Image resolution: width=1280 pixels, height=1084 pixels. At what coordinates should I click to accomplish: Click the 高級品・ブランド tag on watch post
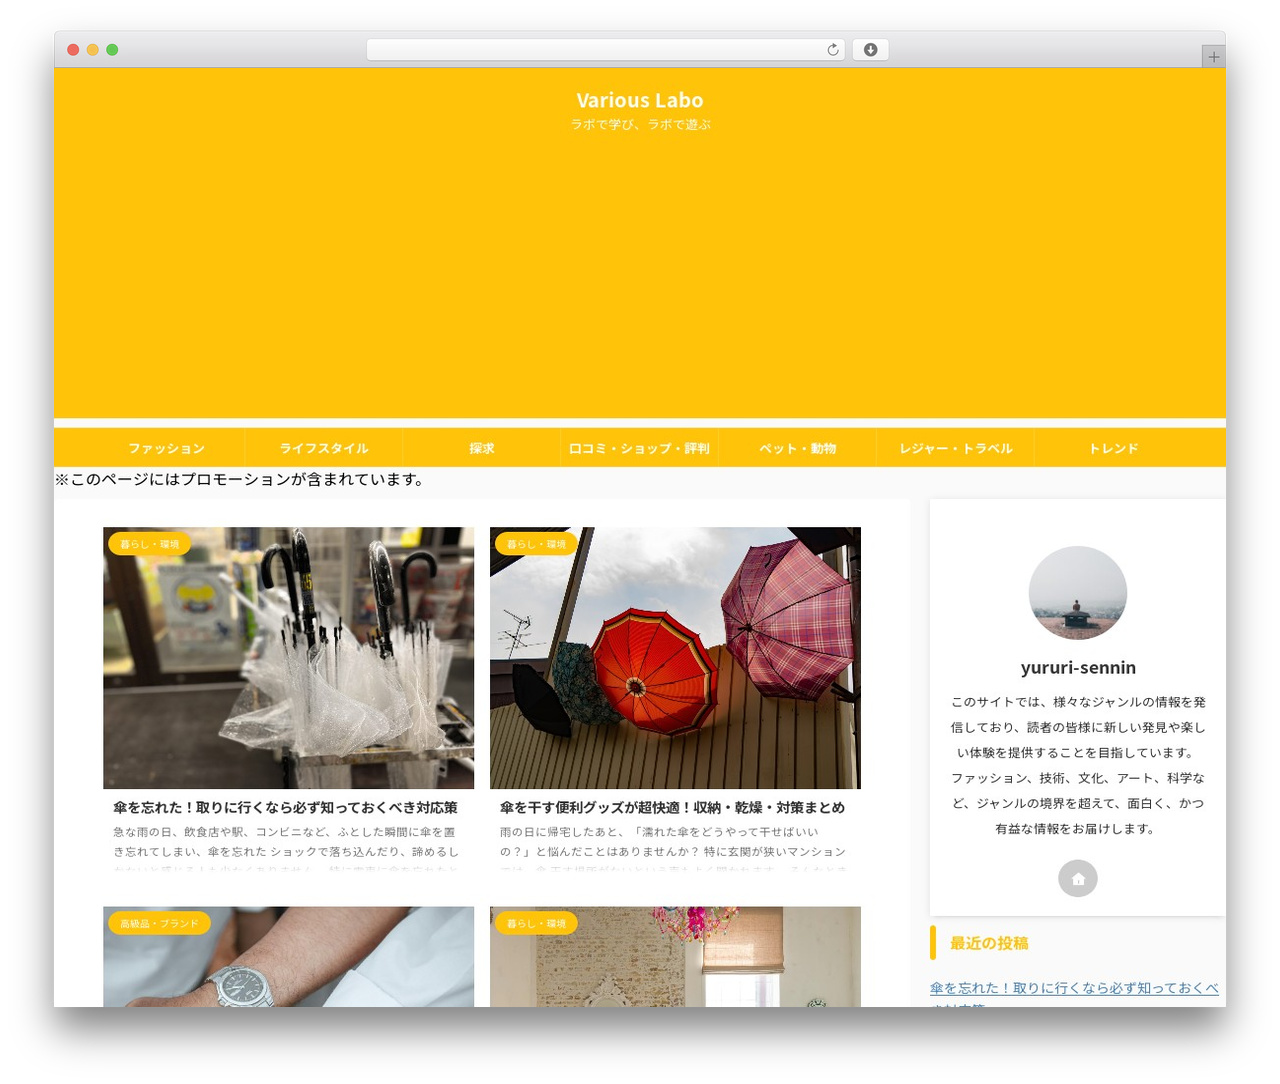tap(159, 923)
